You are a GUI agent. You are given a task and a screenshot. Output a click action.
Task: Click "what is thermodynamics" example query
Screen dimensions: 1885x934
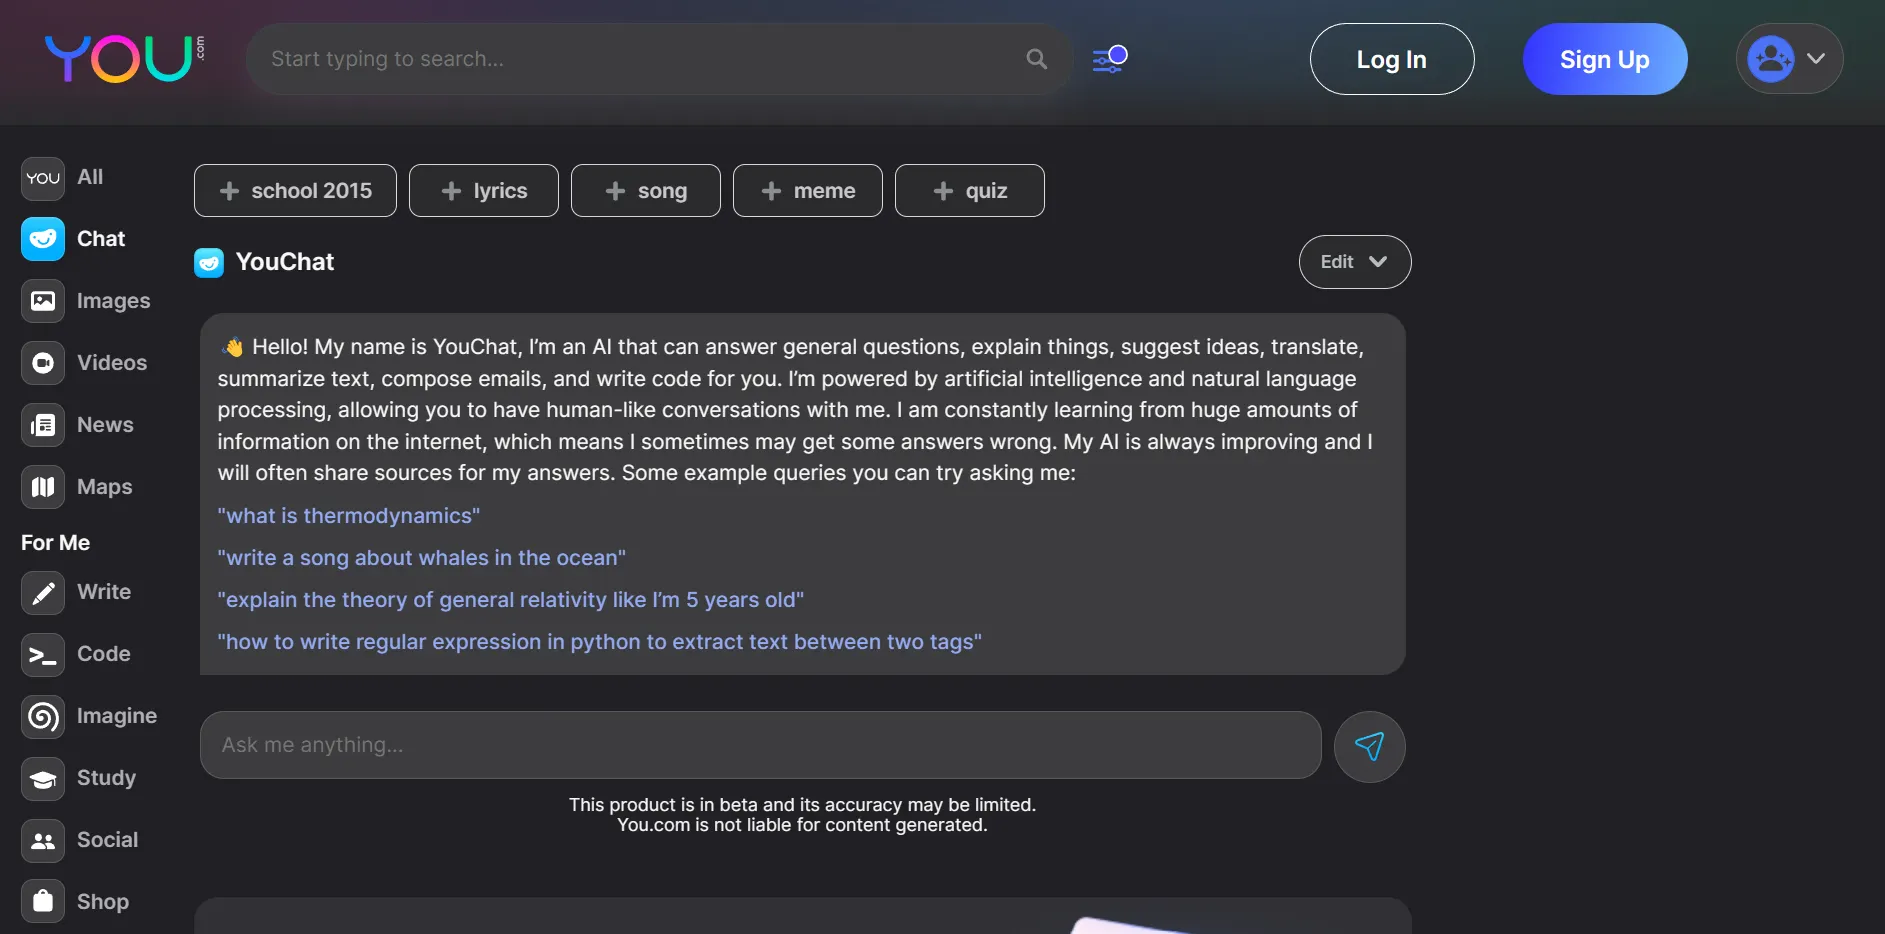(349, 516)
